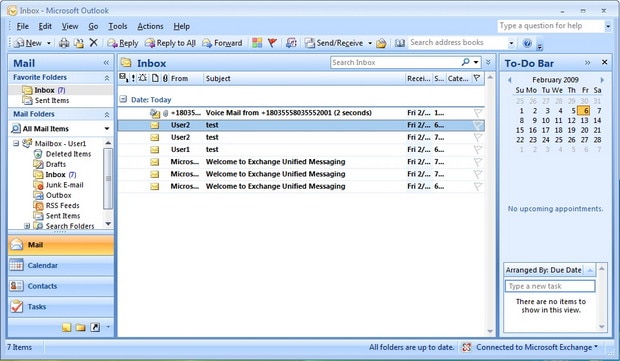620x361 pixels.
Task: Click the Exchange connection status icon
Action: tap(467, 347)
